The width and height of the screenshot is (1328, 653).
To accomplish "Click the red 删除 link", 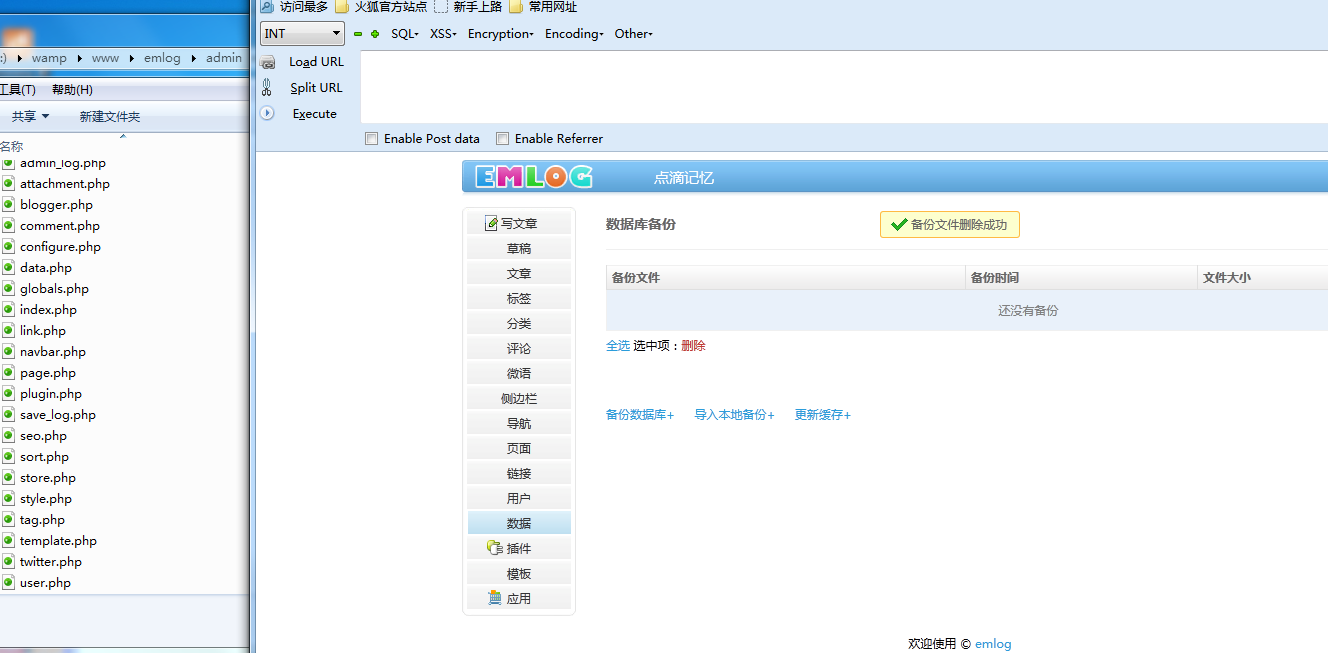I will point(694,346).
